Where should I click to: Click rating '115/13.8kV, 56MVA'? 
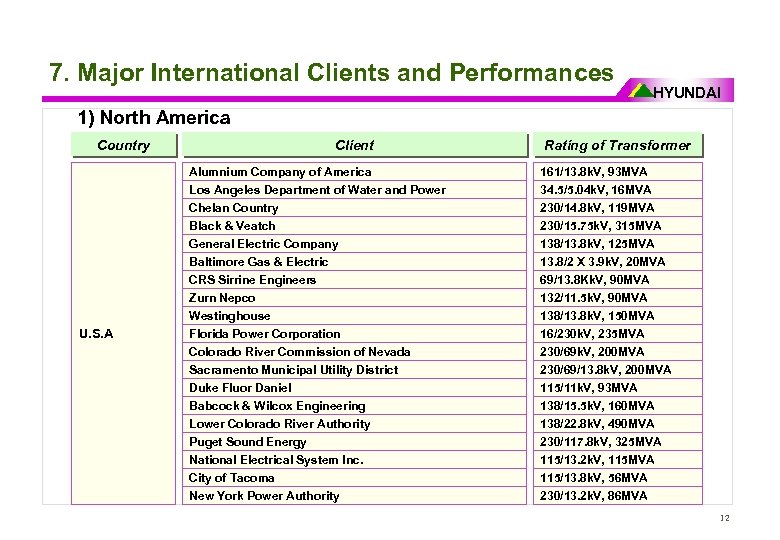[618, 477]
